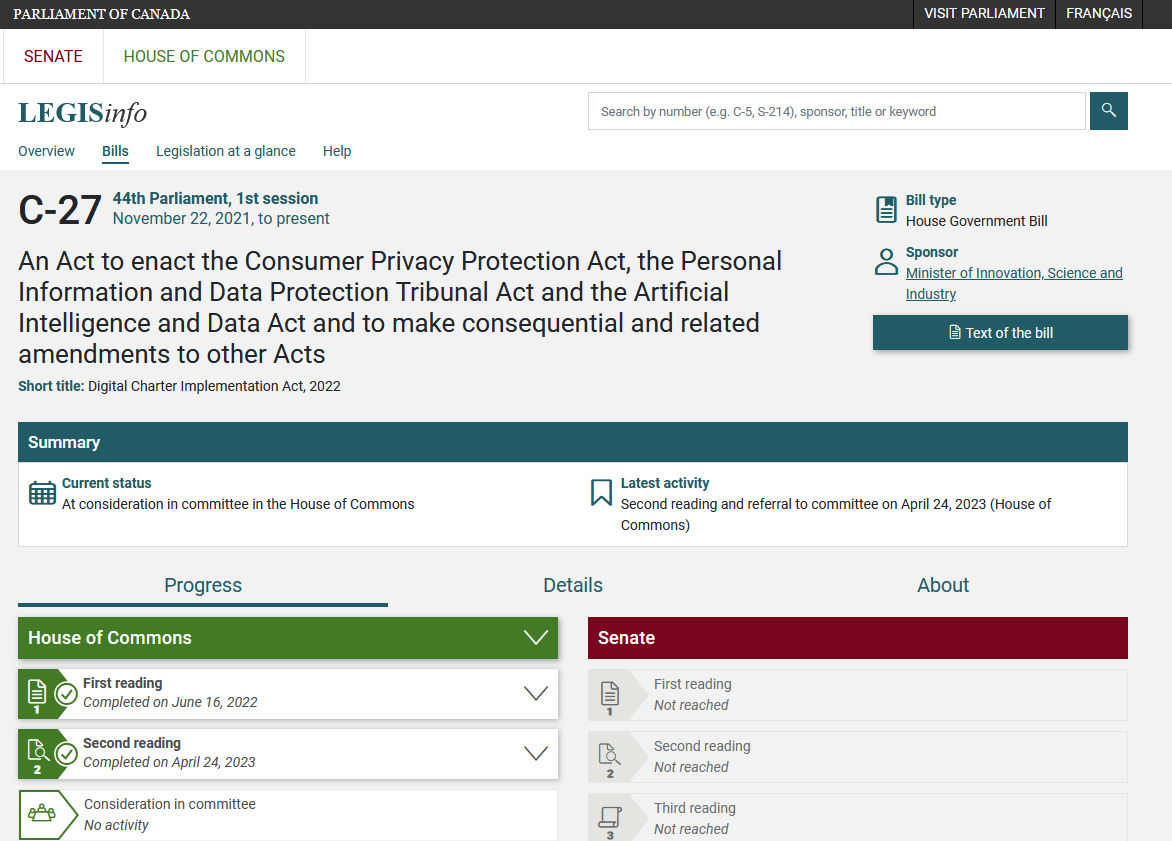This screenshot has height=841, width=1172.
Task: Expand the House Second reading details
Action: (x=536, y=753)
